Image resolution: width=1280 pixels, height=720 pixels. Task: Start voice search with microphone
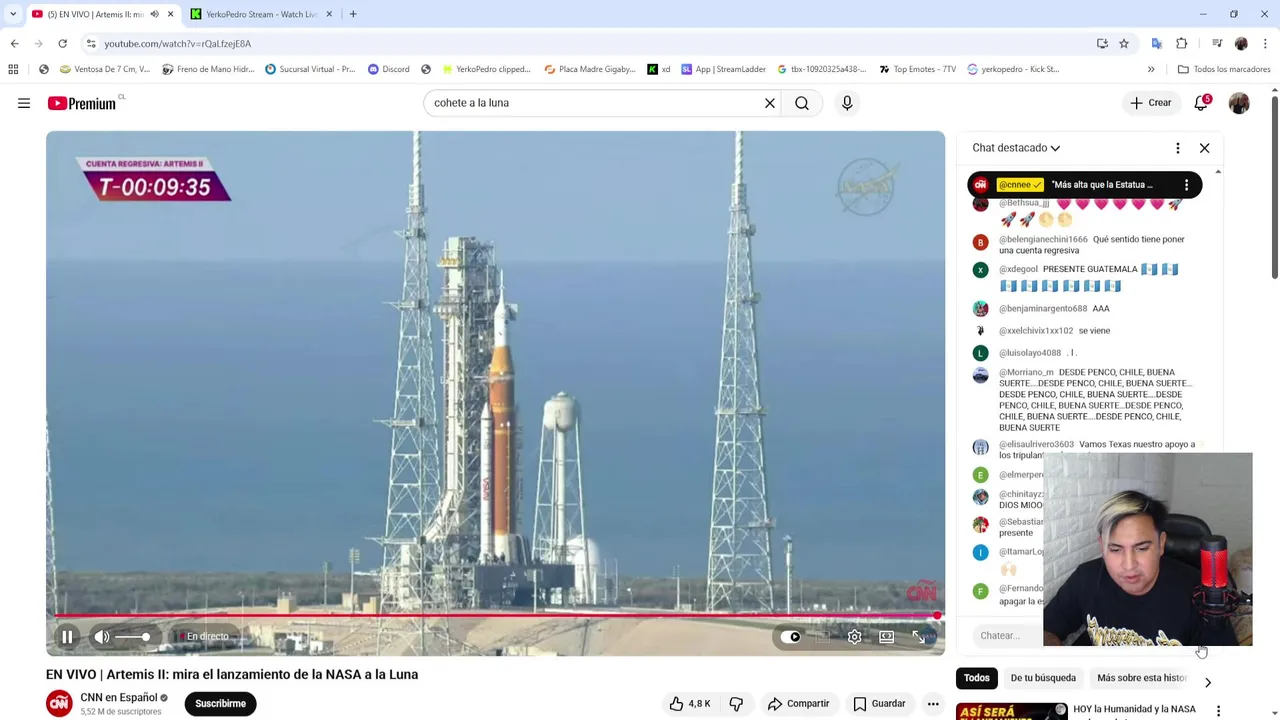(x=847, y=103)
